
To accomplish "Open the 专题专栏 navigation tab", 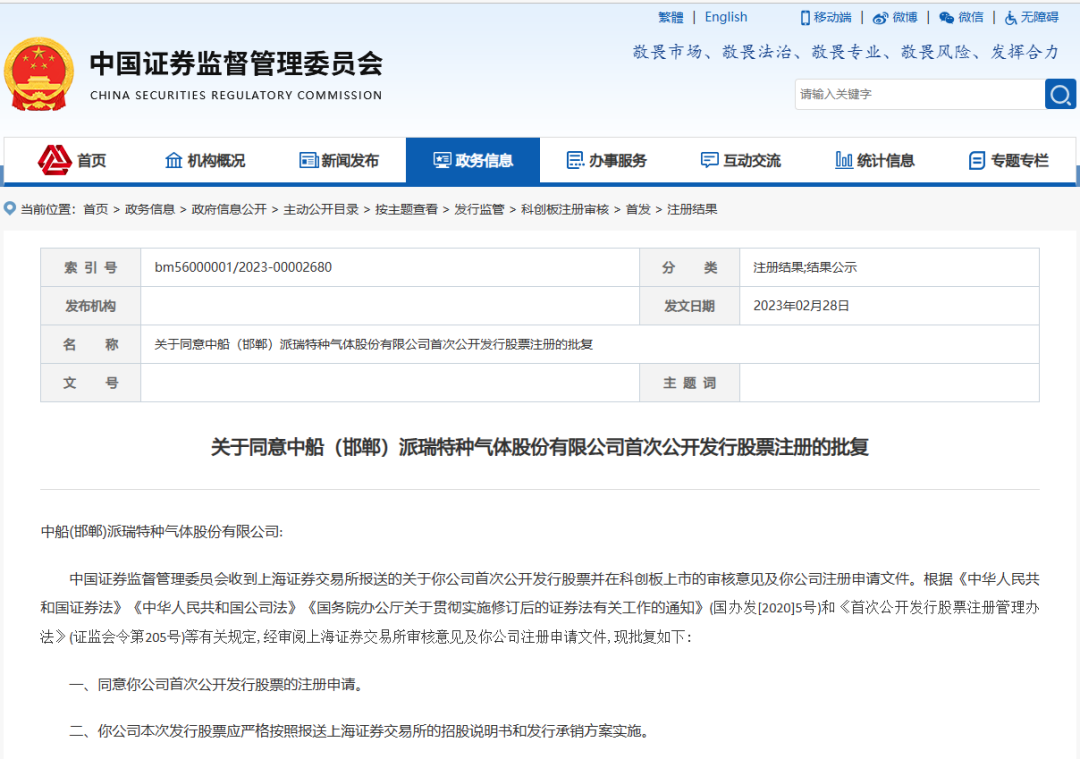I will click(1009, 160).
